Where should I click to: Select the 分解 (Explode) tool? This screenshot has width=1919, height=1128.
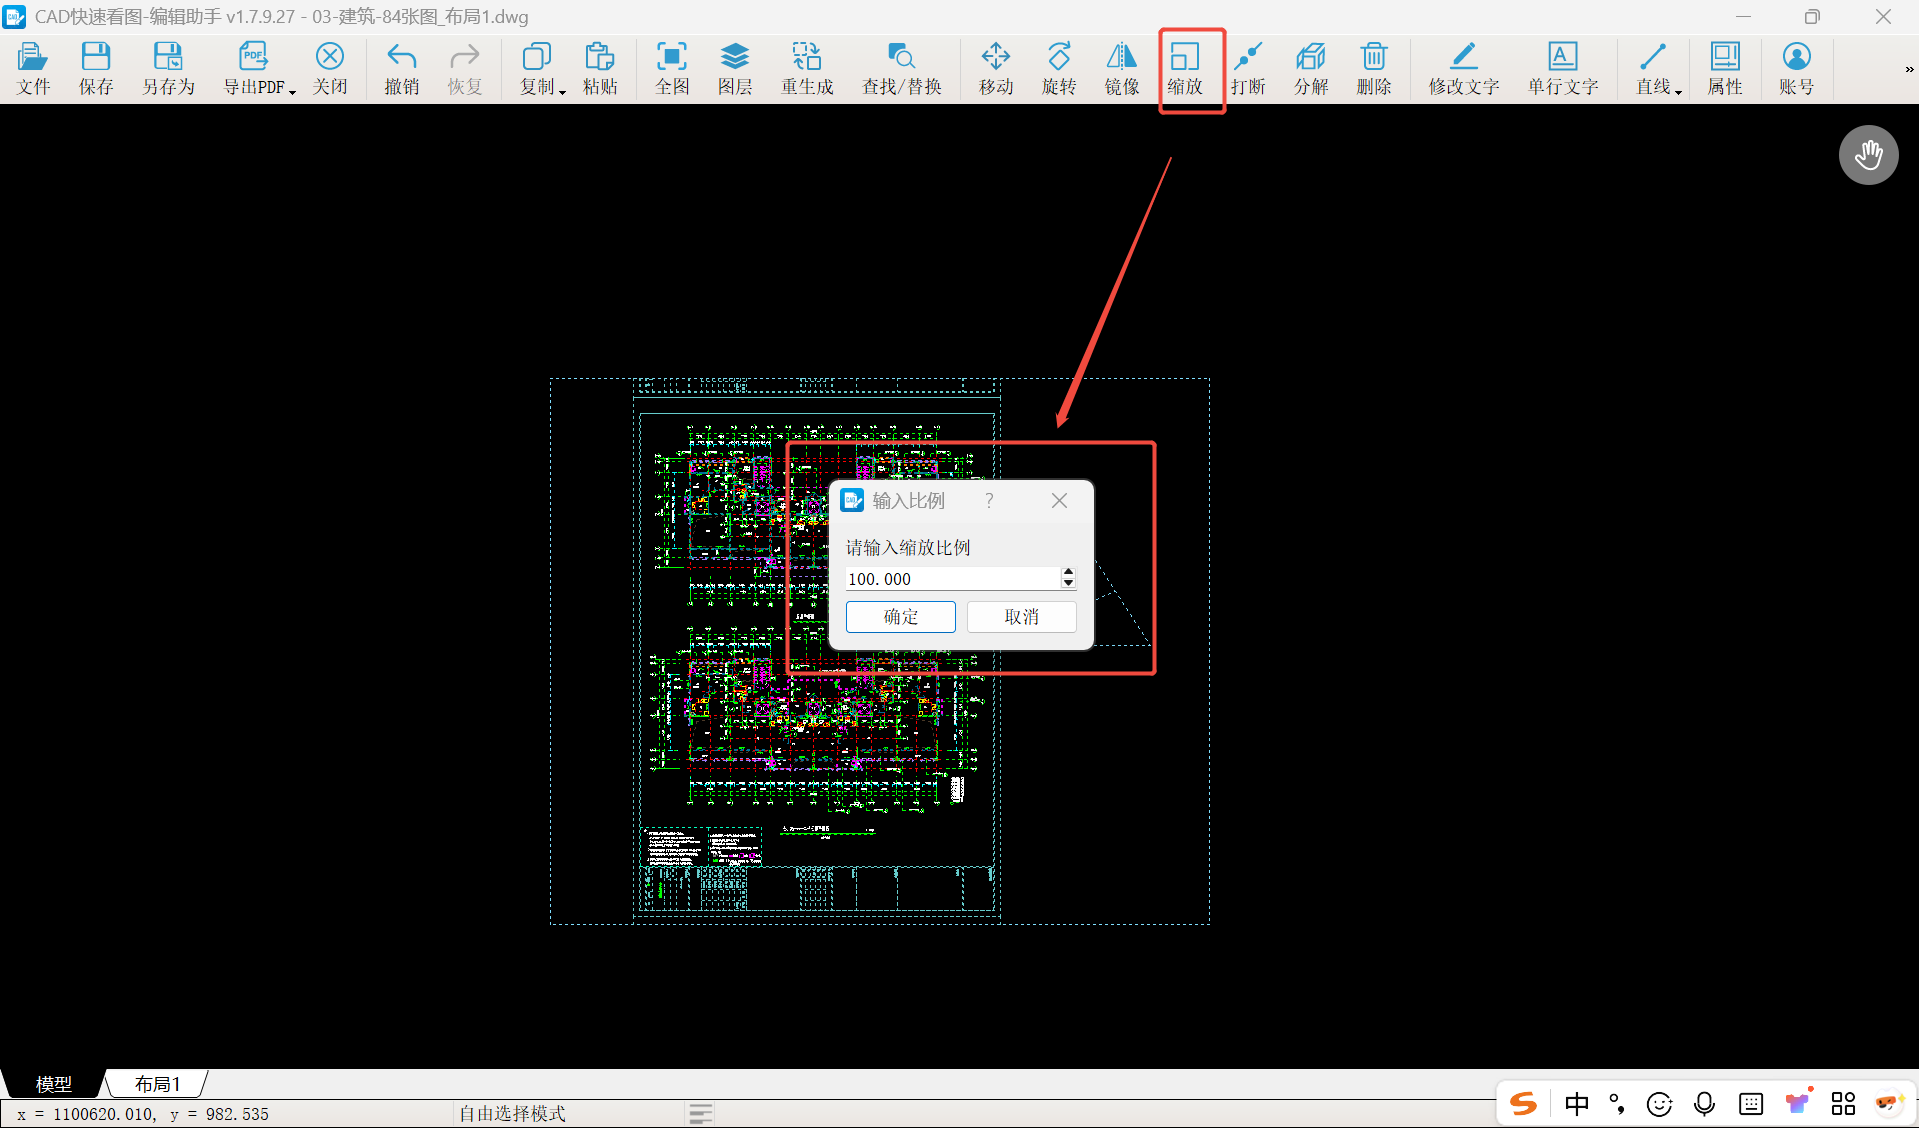[1311, 69]
